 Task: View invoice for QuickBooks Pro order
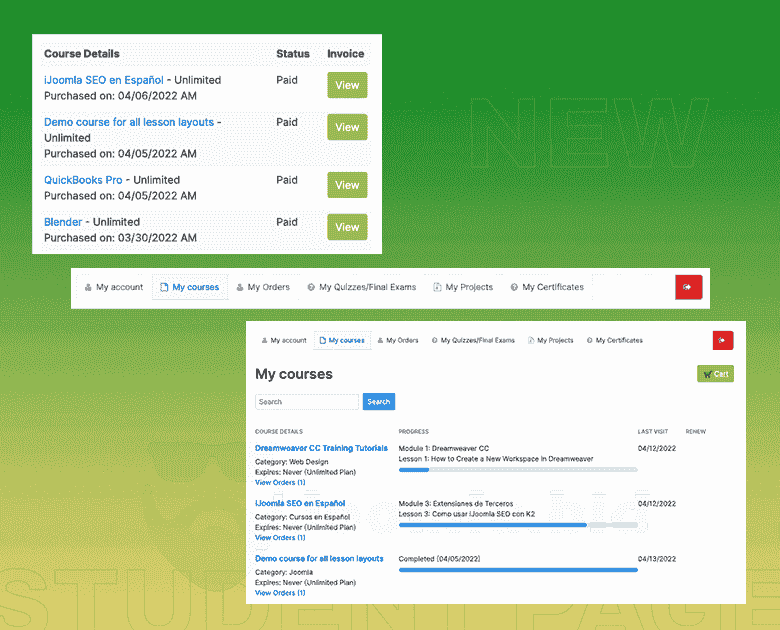tap(347, 185)
